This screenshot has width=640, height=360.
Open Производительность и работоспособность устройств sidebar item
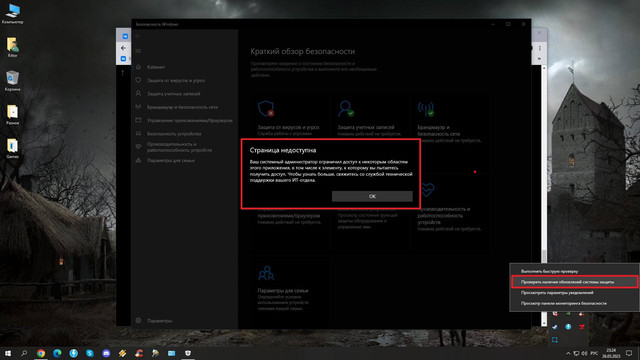179,147
